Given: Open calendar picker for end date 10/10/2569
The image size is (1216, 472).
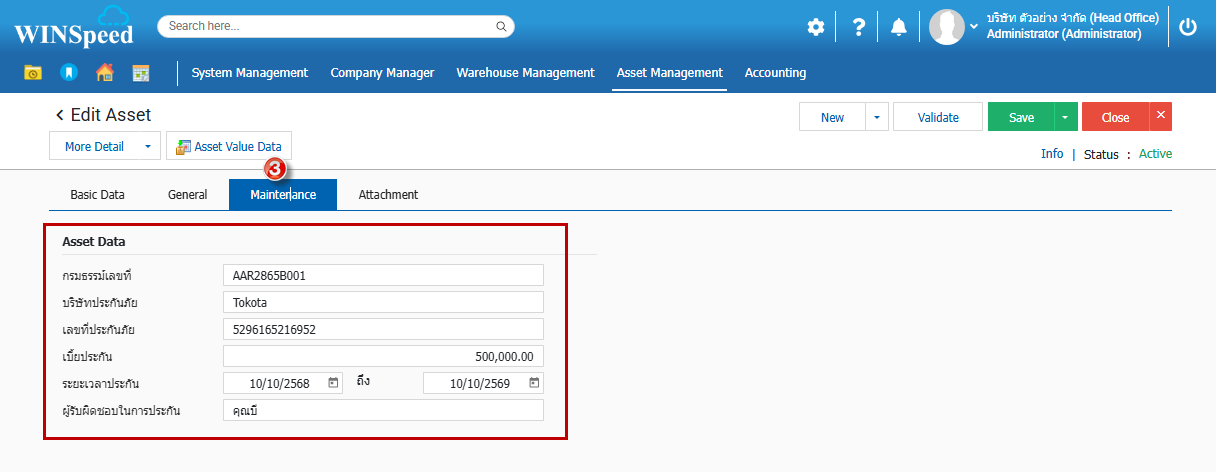Looking at the screenshot, I should pyautogui.click(x=534, y=383).
